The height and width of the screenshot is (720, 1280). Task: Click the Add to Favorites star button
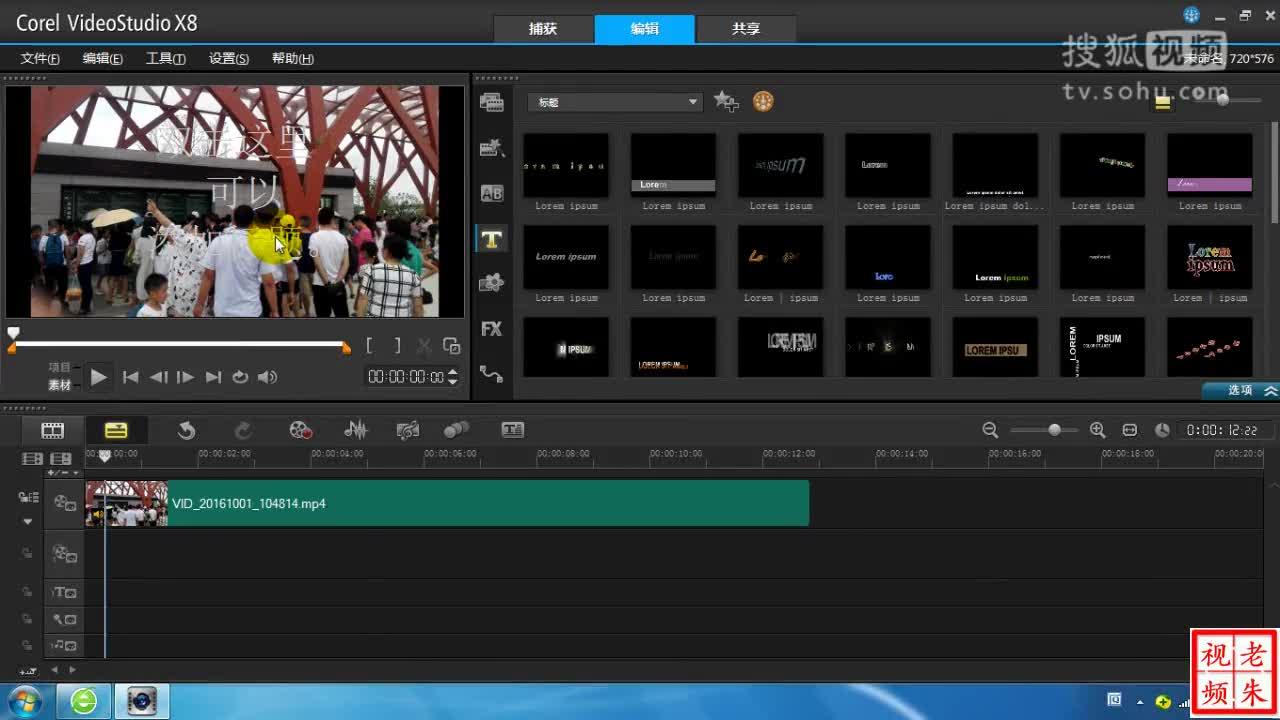tap(726, 102)
